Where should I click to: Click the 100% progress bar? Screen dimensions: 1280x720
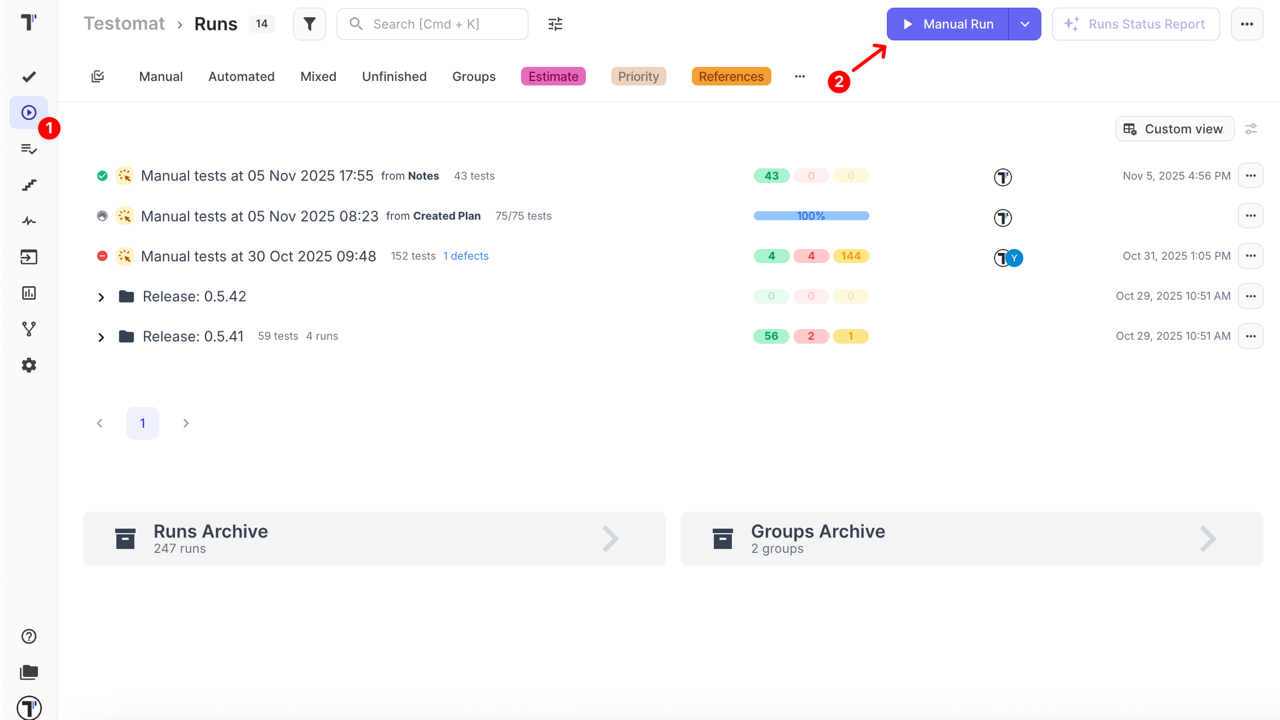[811, 216]
